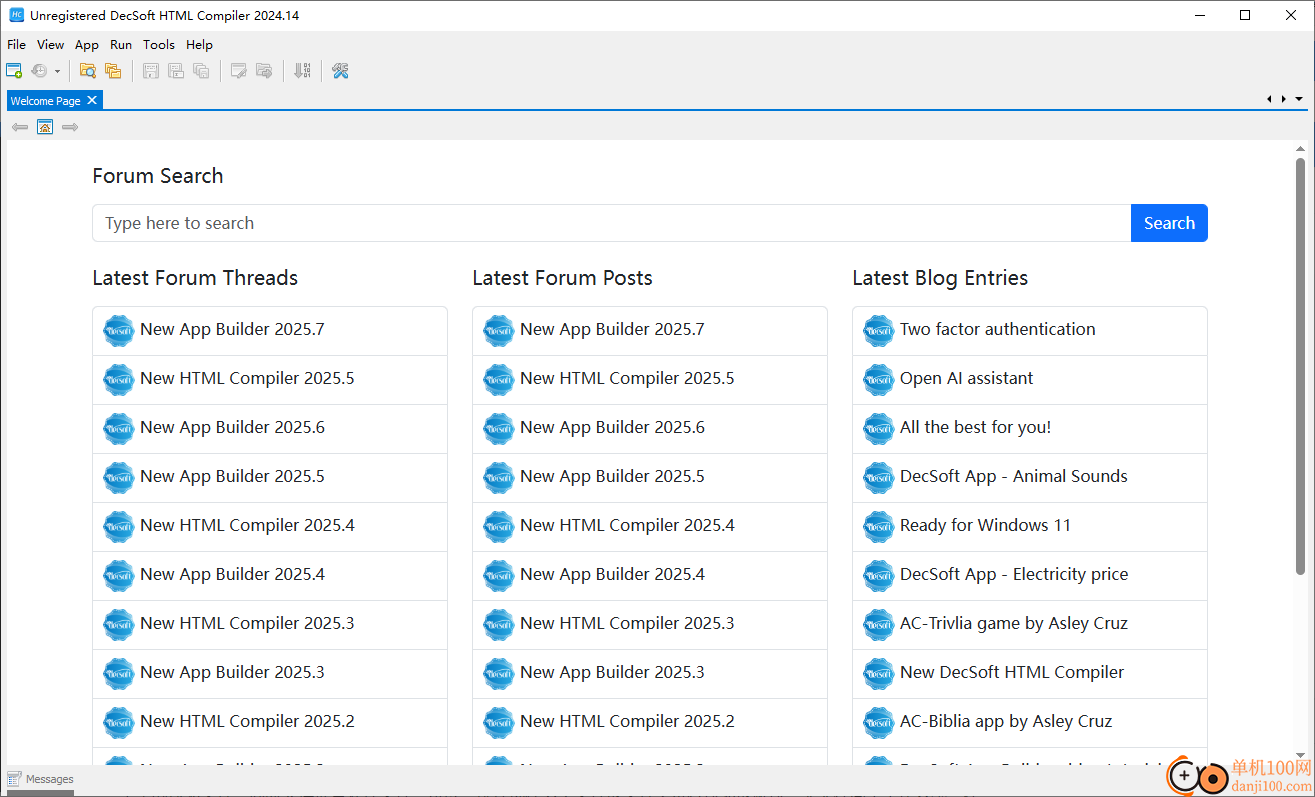Click the Save As toolbar icon
This screenshot has width=1315, height=797.
(x=176, y=71)
